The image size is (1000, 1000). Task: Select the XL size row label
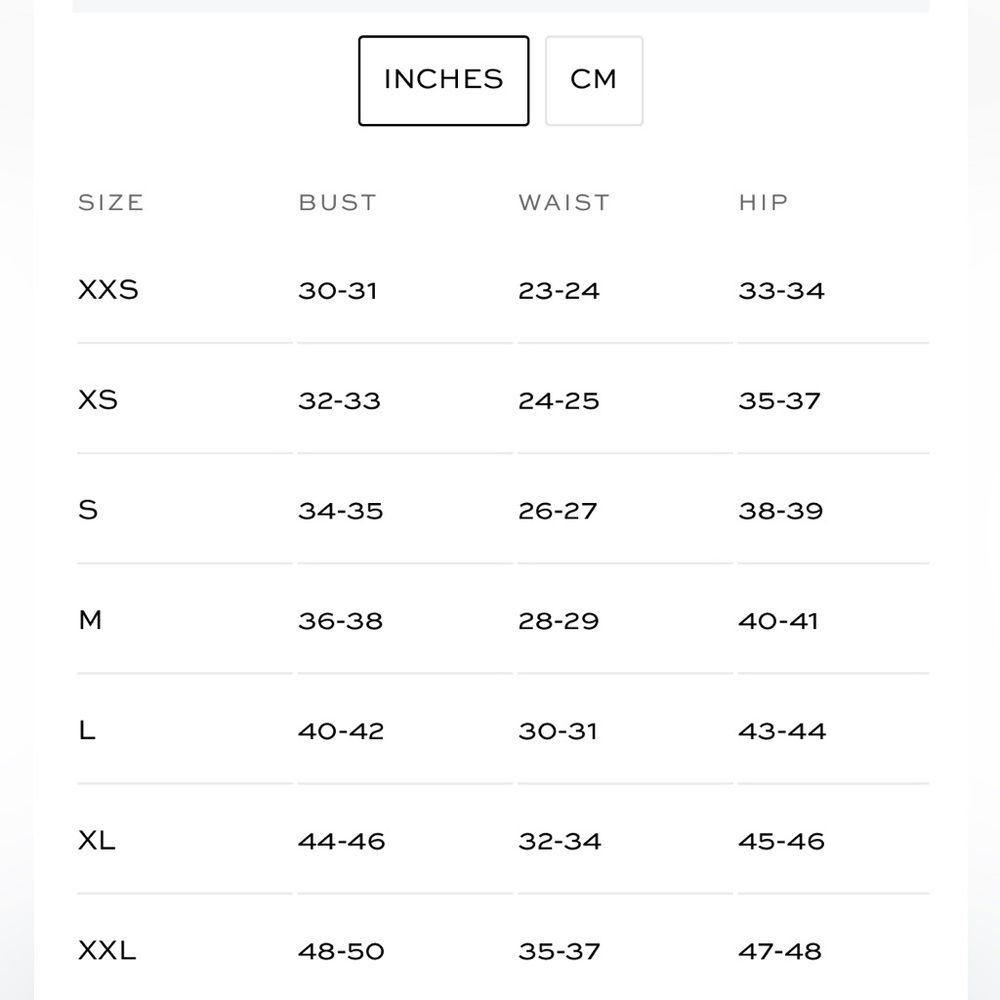[x=96, y=841]
